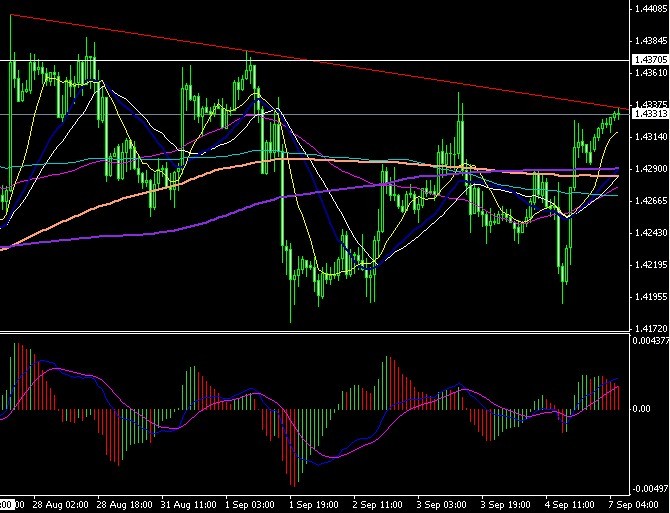670x513 pixels.
Task: Click the MACD 0.00 level label
Action: click(x=641, y=409)
